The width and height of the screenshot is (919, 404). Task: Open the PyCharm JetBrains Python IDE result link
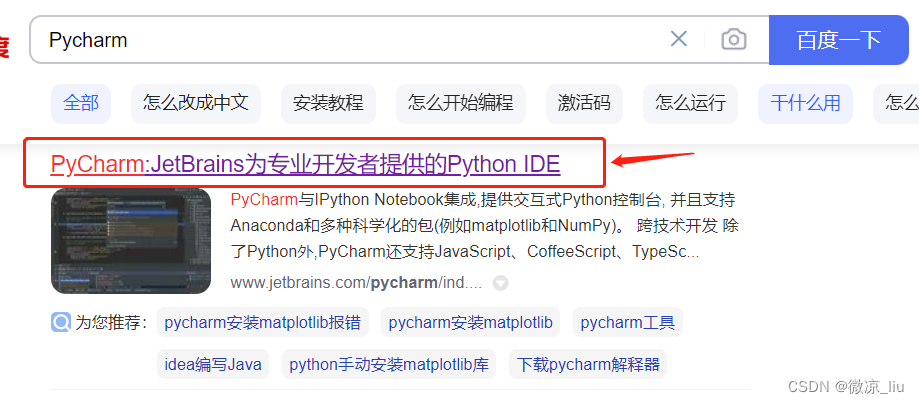(x=305, y=164)
